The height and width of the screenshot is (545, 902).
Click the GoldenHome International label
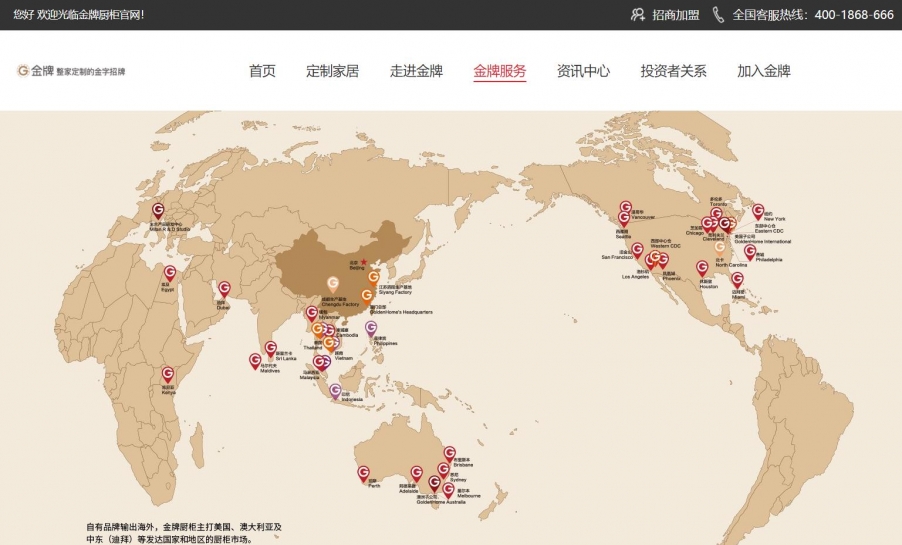coord(763,241)
